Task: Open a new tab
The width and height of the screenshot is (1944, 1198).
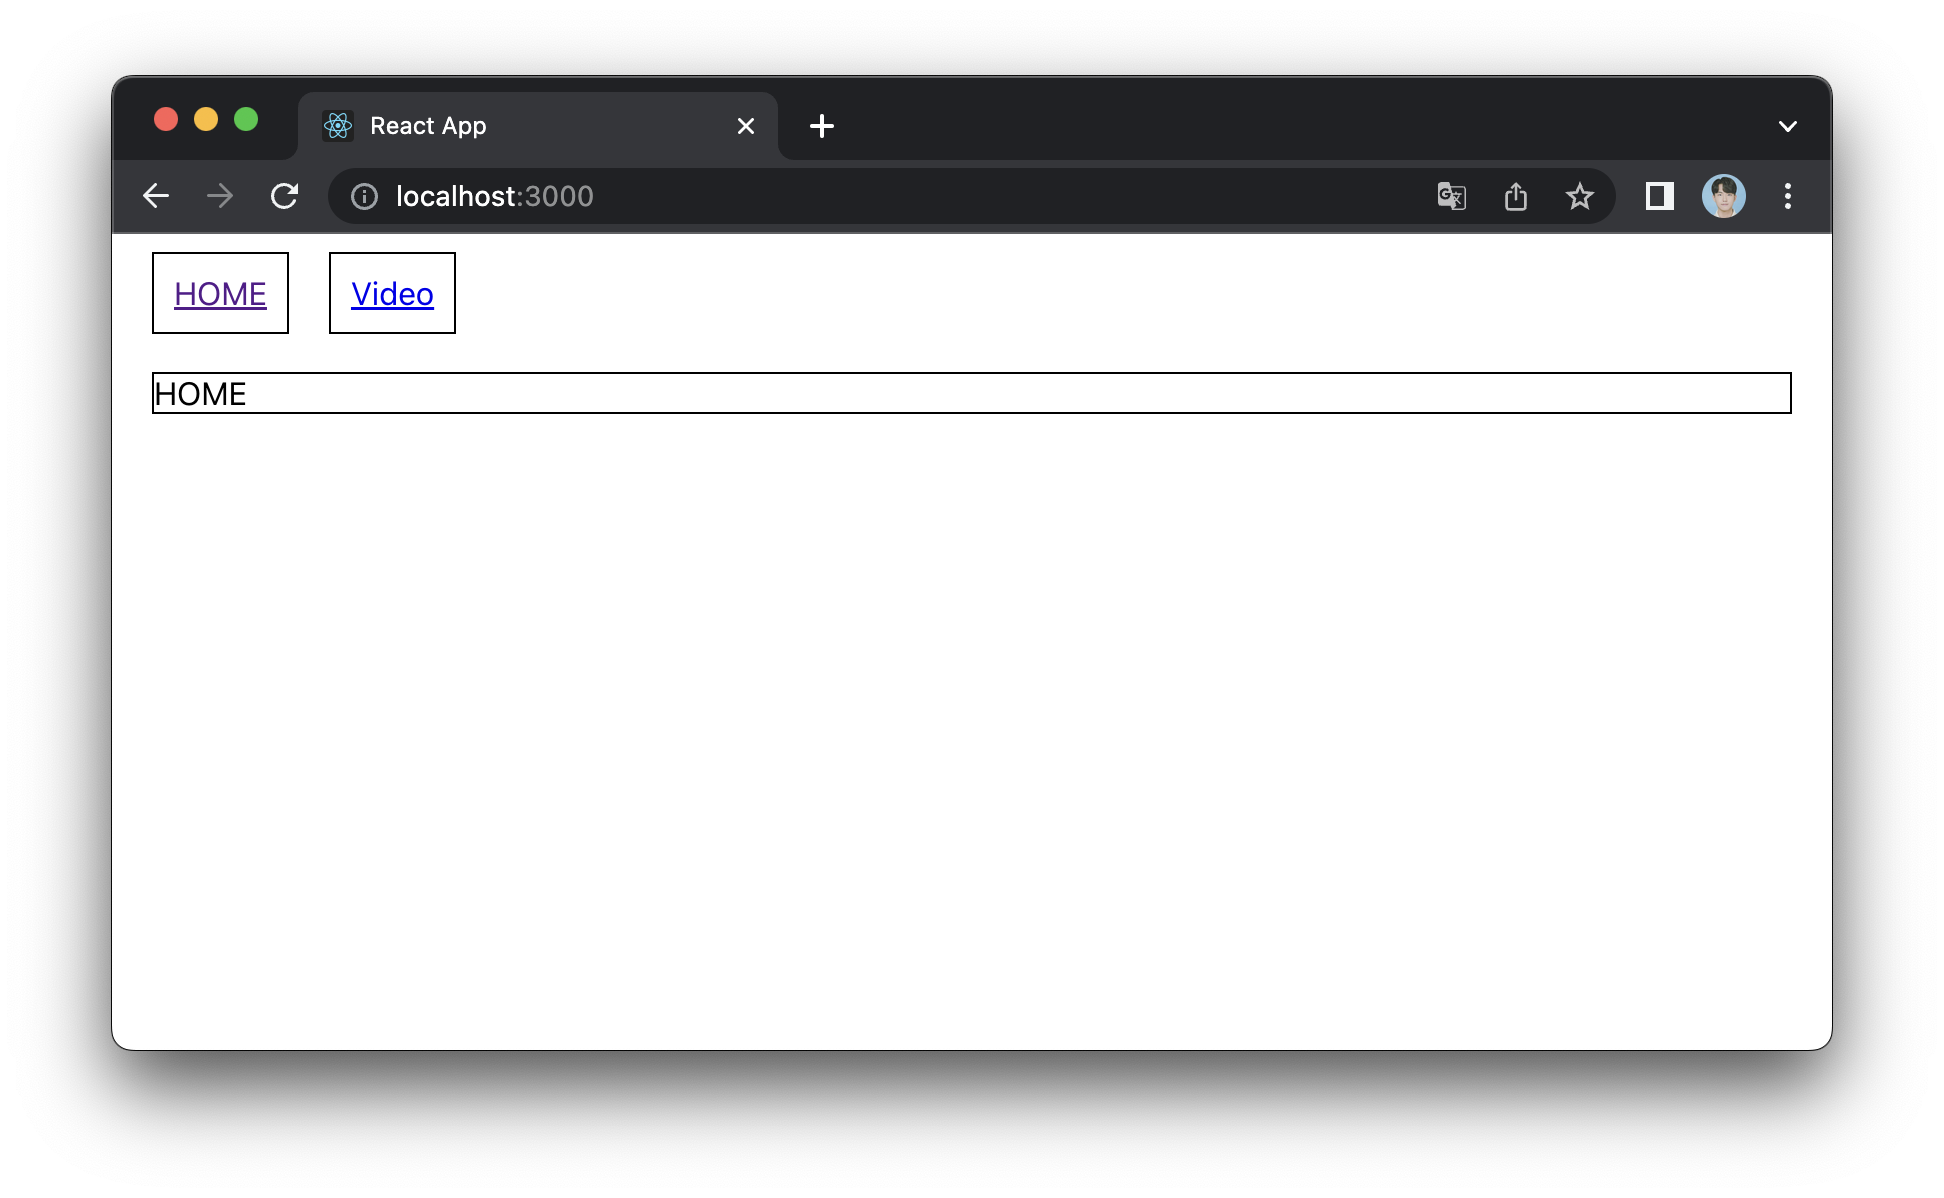Action: click(821, 126)
